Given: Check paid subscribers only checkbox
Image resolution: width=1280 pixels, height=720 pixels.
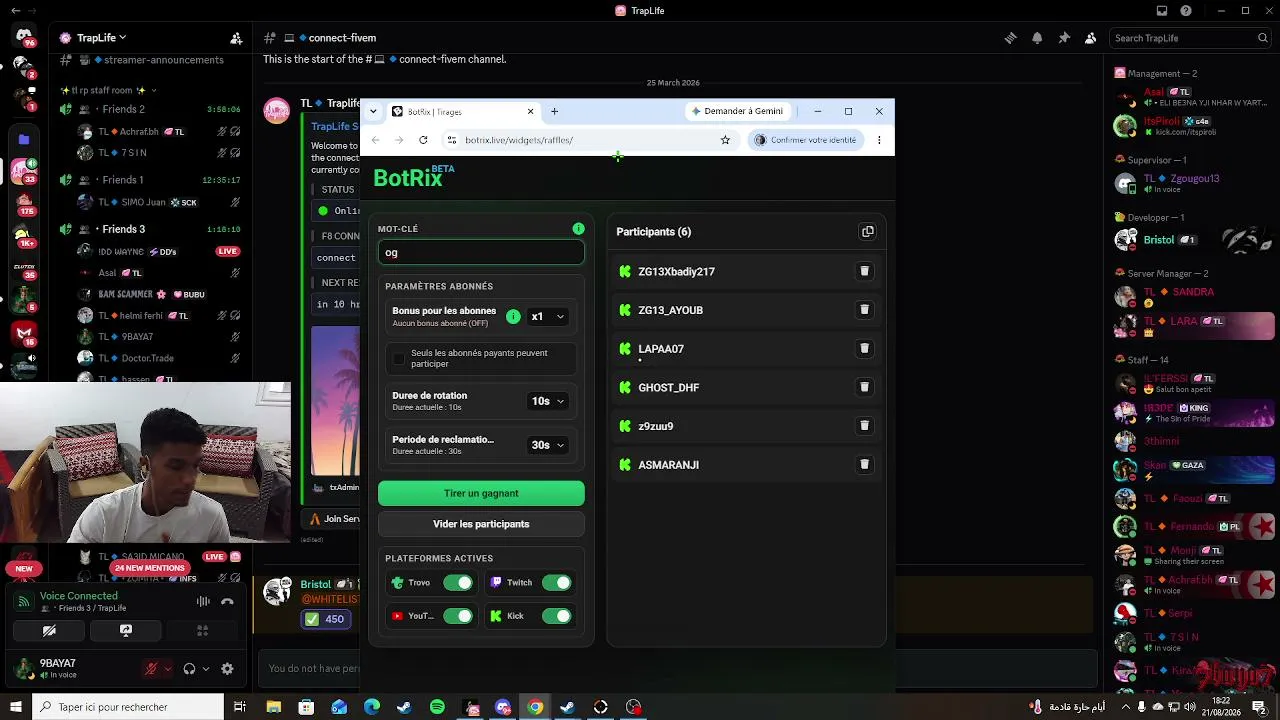Looking at the screenshot, I should pos(399,359).
